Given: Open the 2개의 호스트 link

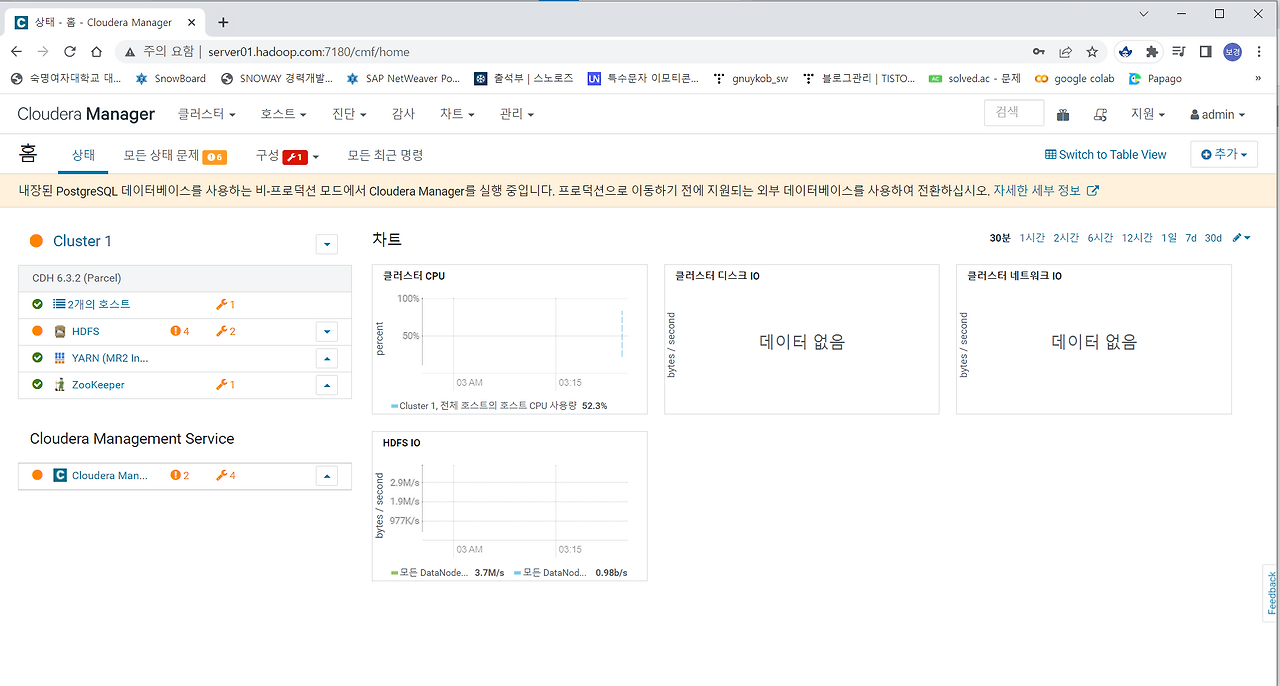Looking at the screenshot, I should click(99, 304).
